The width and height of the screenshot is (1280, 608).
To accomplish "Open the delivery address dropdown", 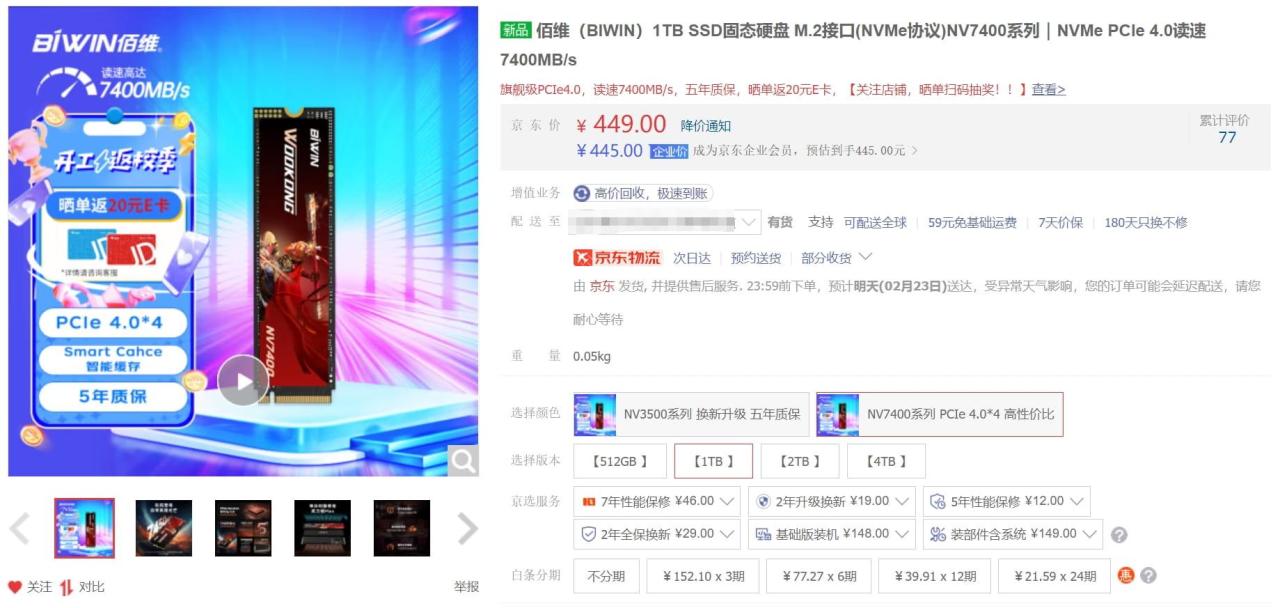I will click(x=665, y=222).
